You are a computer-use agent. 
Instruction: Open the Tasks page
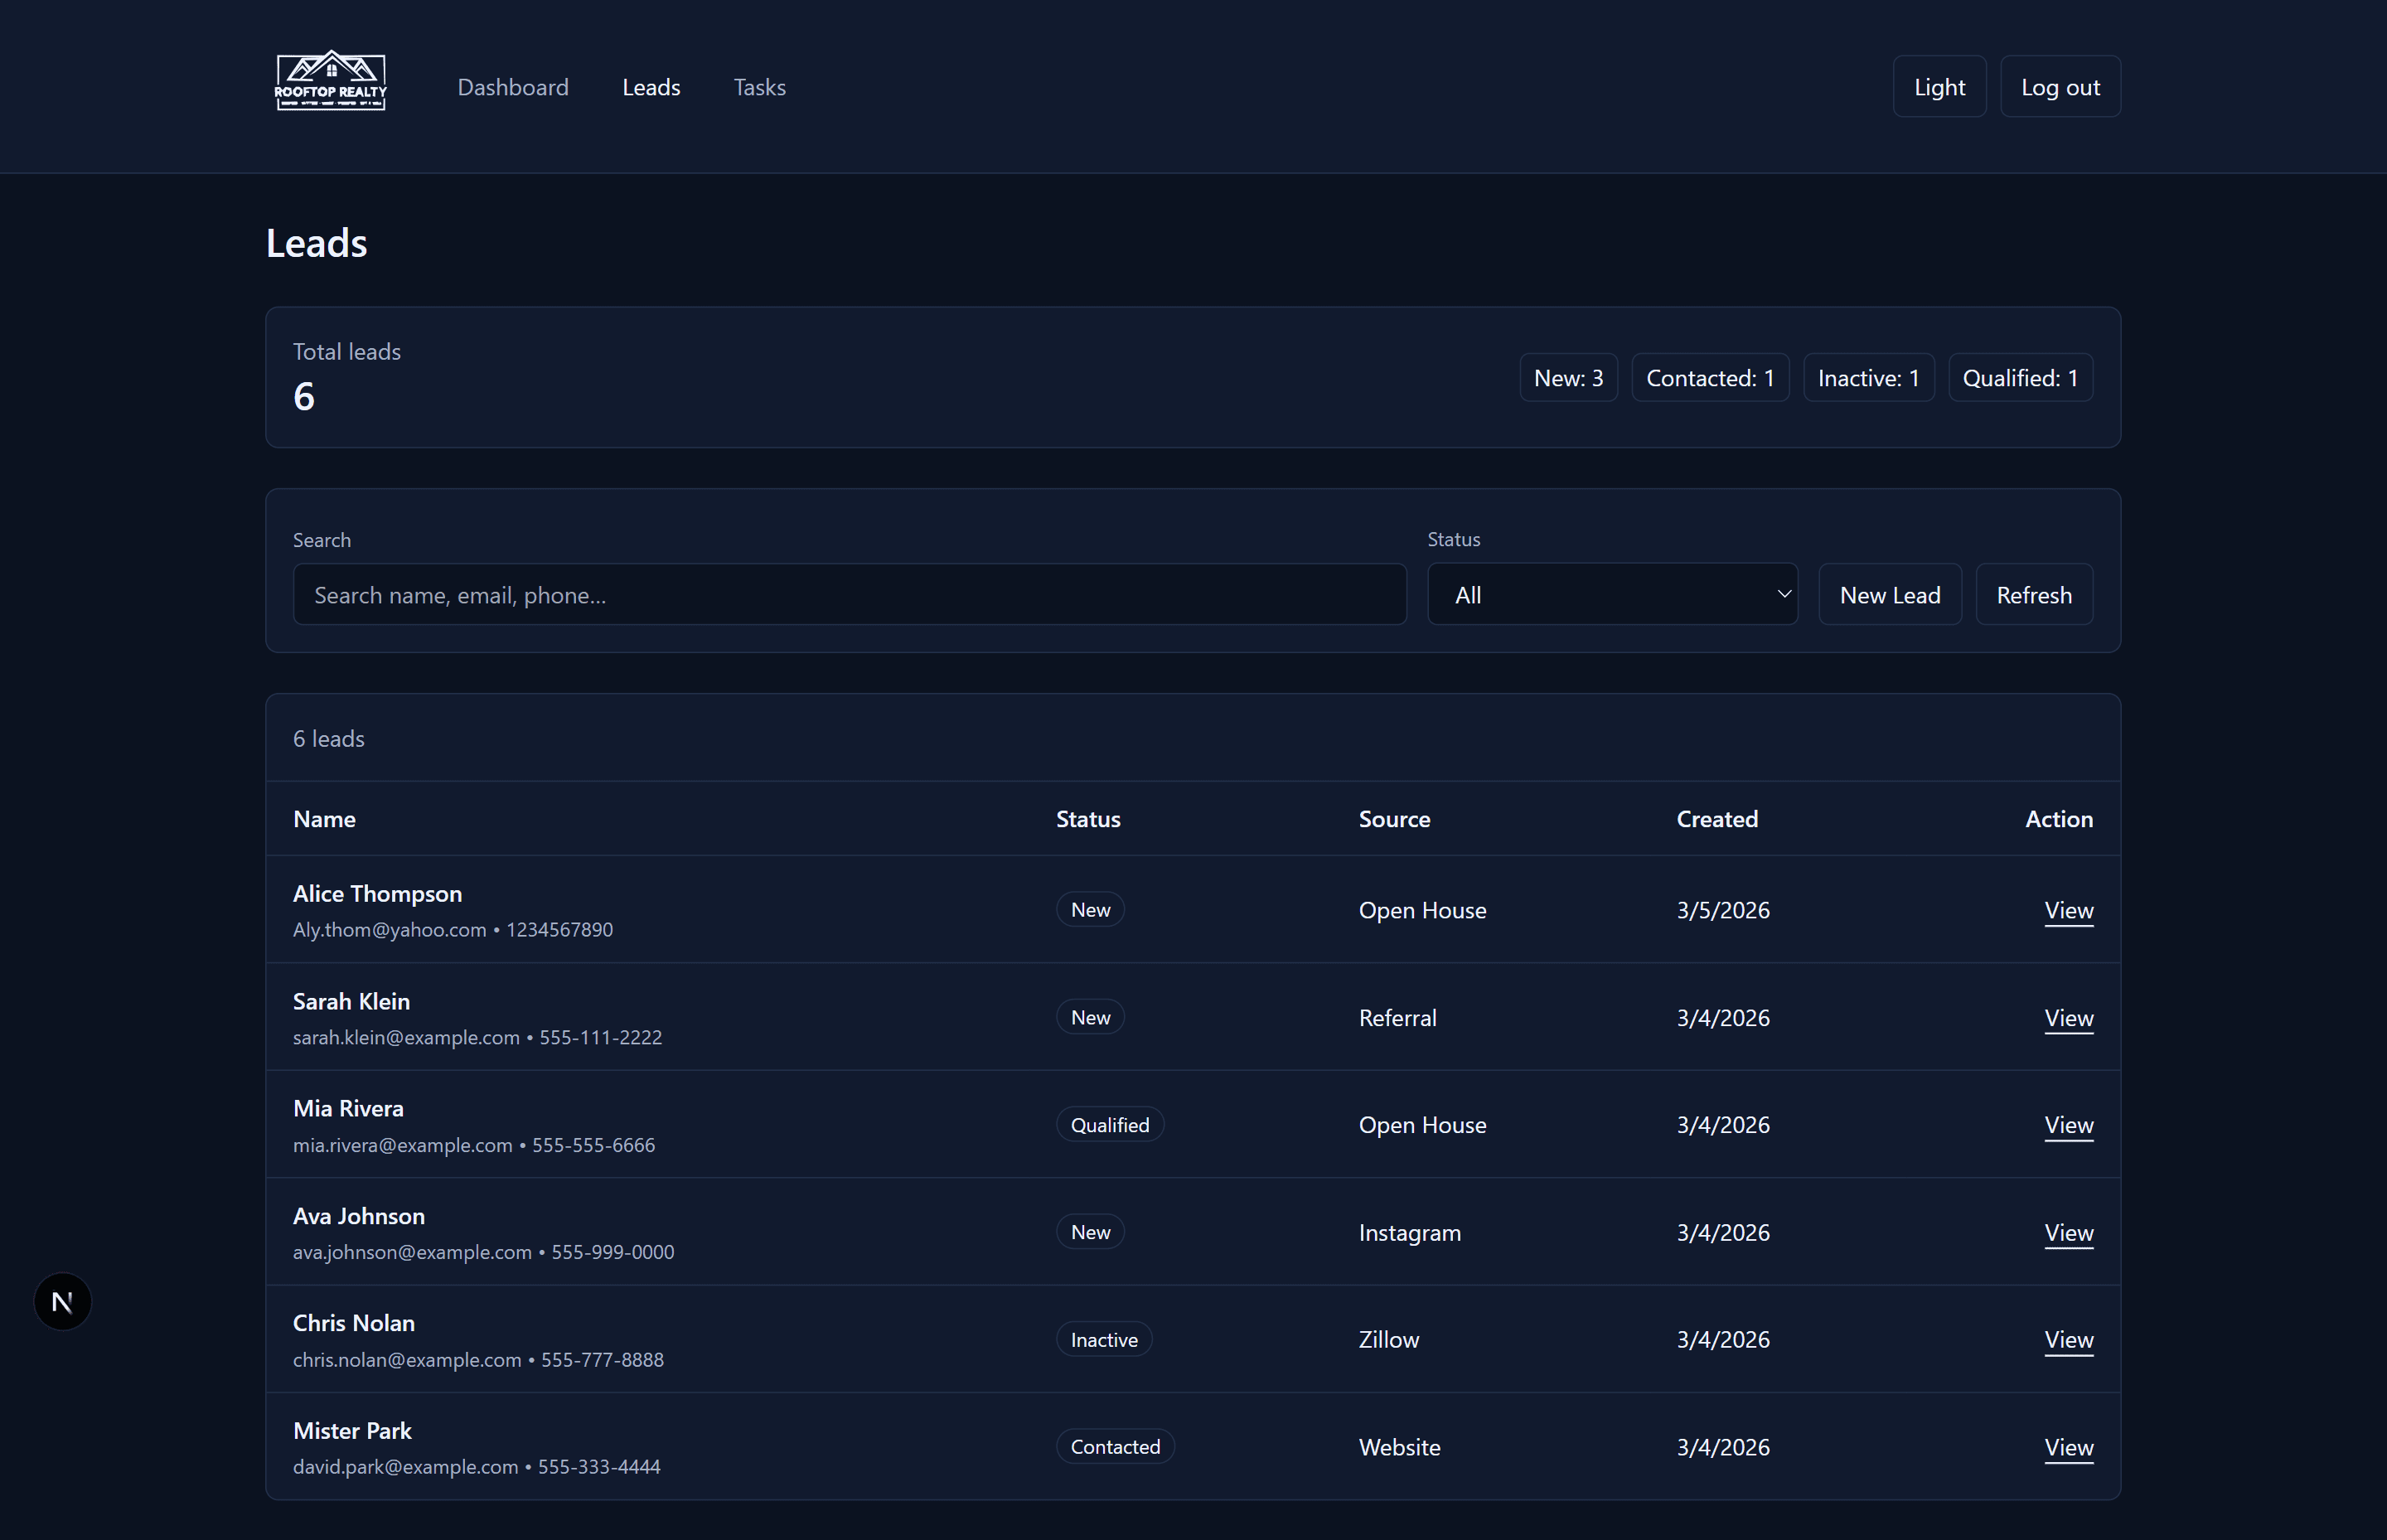759,87
